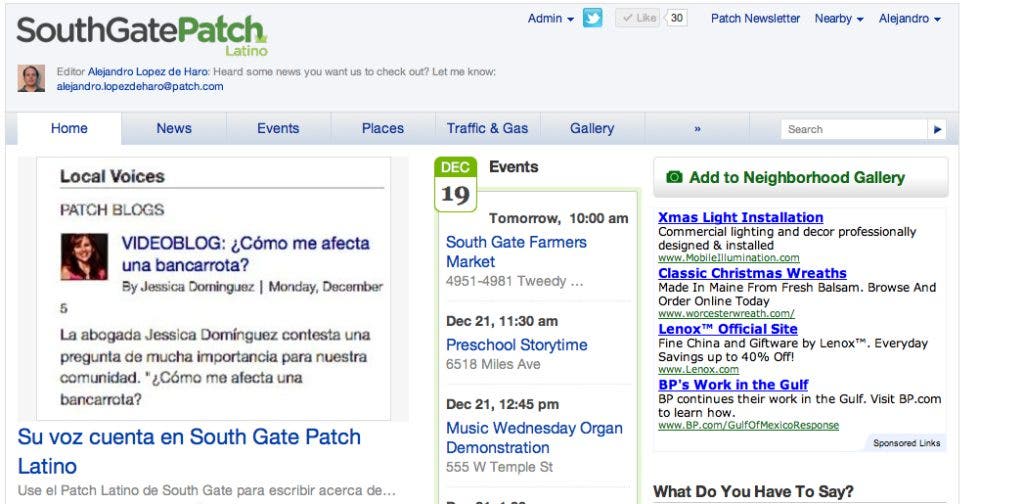Open the Nearby dropdown menu
The width and height of the screenshot is (1024, 504).
tap(838, 18)
